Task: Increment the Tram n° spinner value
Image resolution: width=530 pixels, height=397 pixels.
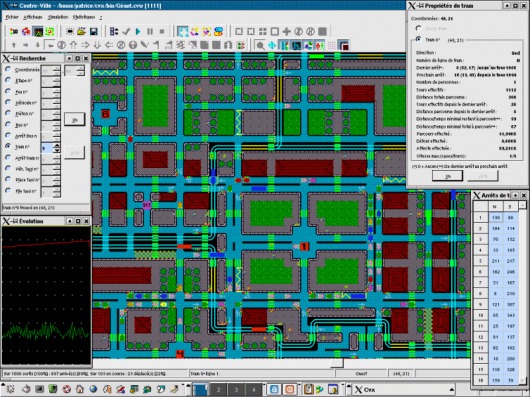Action: click(x=57, y=146)
